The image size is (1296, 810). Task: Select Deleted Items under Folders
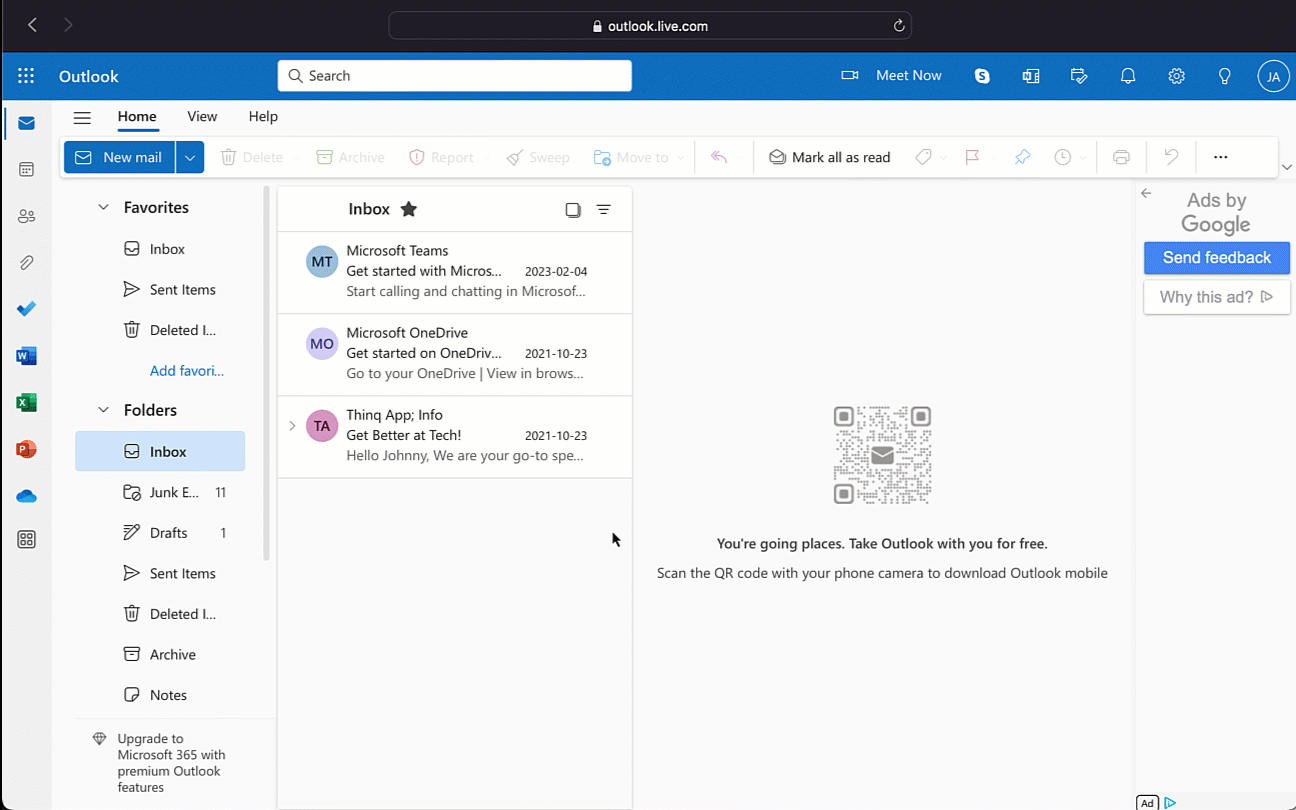pos(160,614)
